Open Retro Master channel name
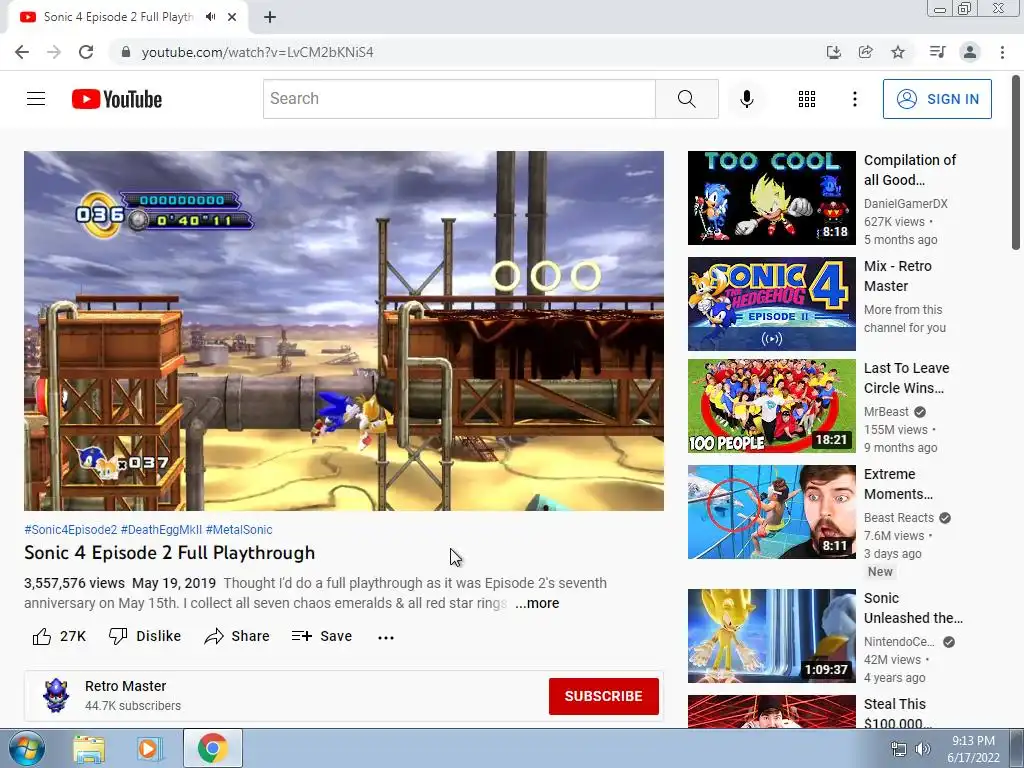This screenshot has width=1024, height=768. [x=125, y=686]
